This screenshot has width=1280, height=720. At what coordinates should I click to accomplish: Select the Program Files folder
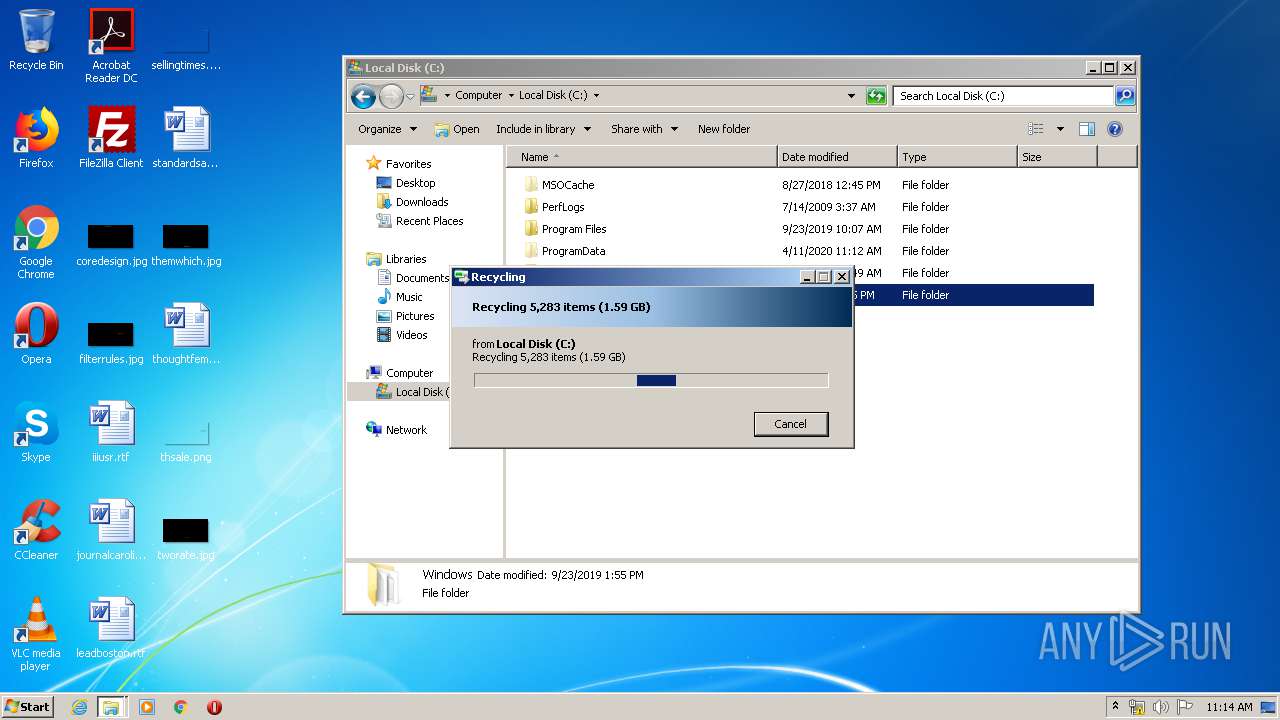(573, 229)
